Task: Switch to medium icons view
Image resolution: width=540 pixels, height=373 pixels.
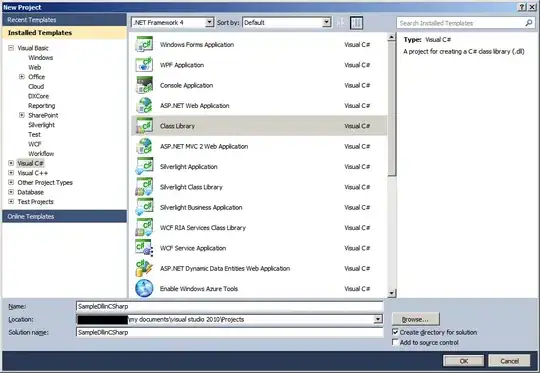Action: (356, 23)
